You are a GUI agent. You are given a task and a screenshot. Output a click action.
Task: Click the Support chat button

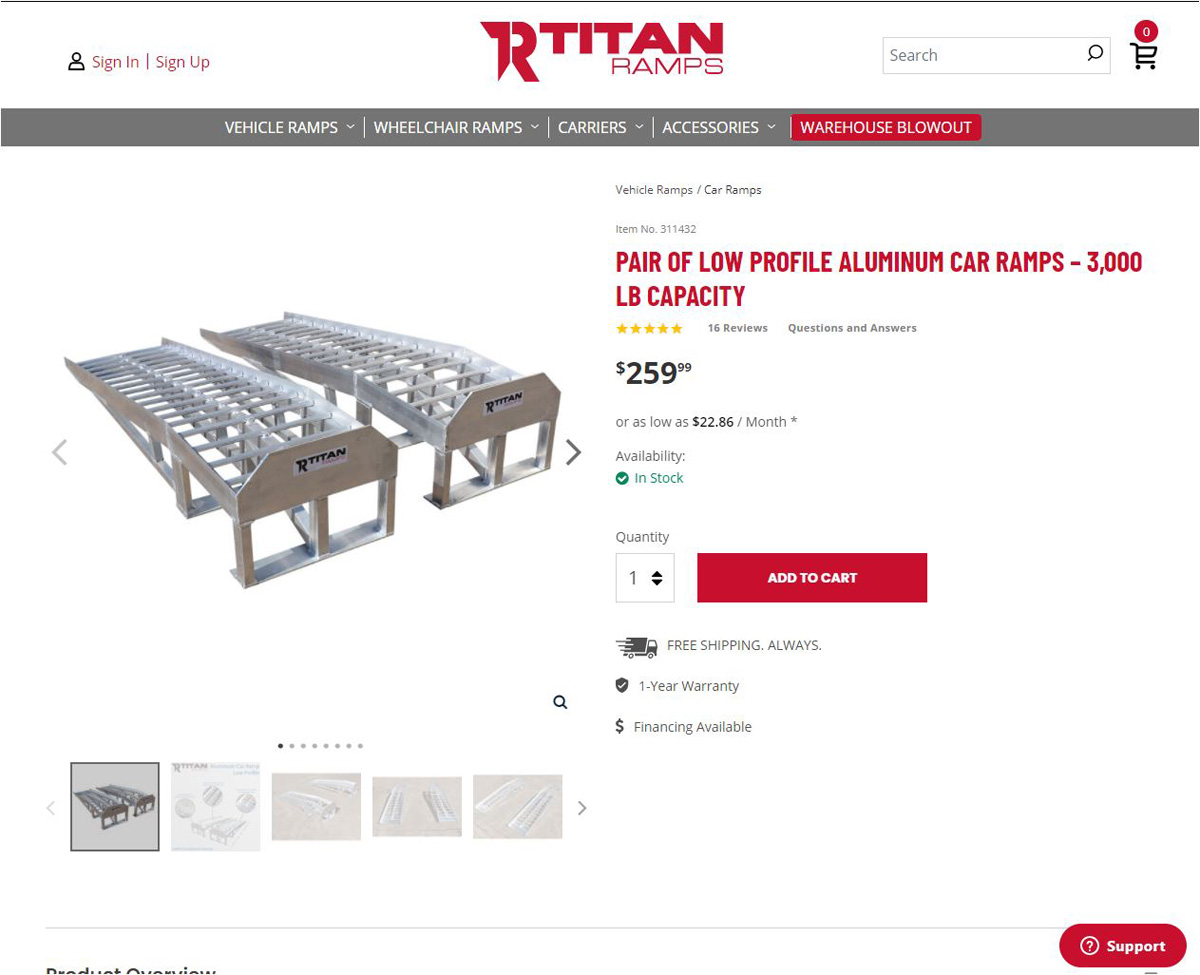tap(1122, 945)
